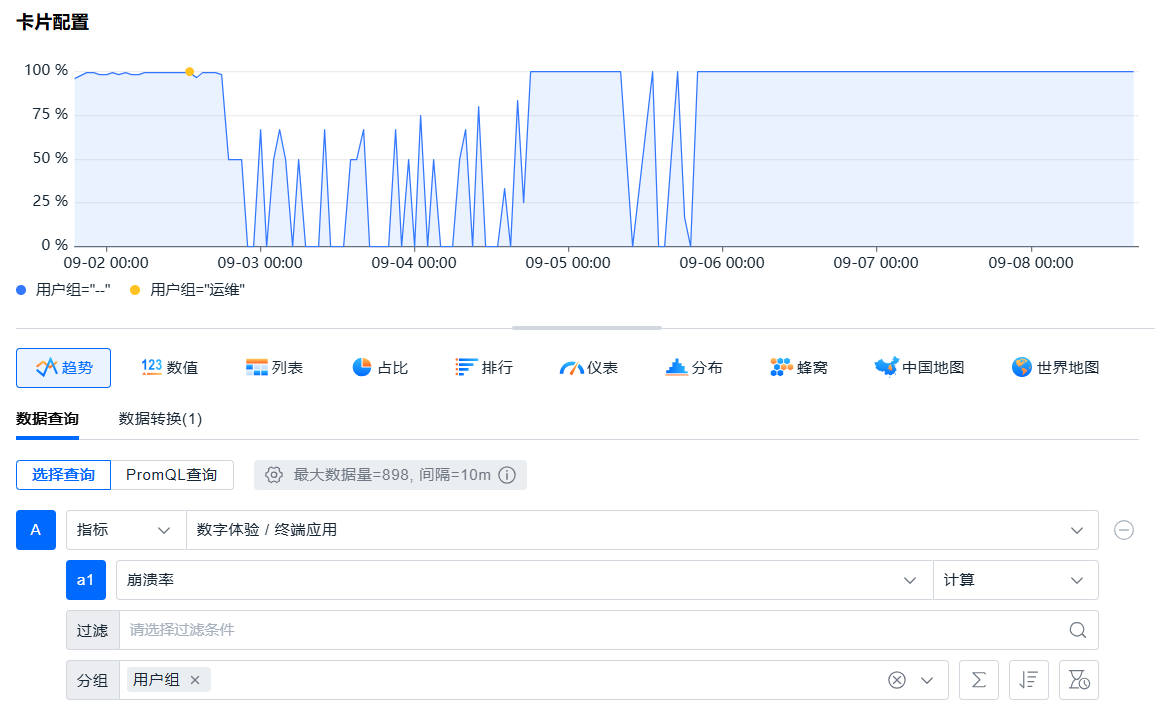Open the 计算 dropdown
This screenshot has width=1155, height=708.
click(x=1014, y=580)
